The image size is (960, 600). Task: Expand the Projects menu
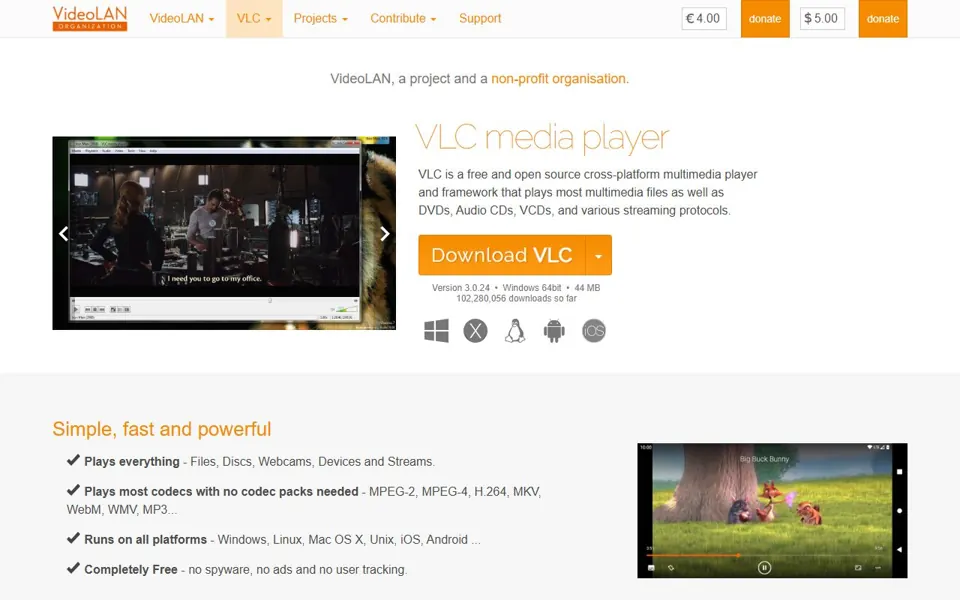click(320, 18)
